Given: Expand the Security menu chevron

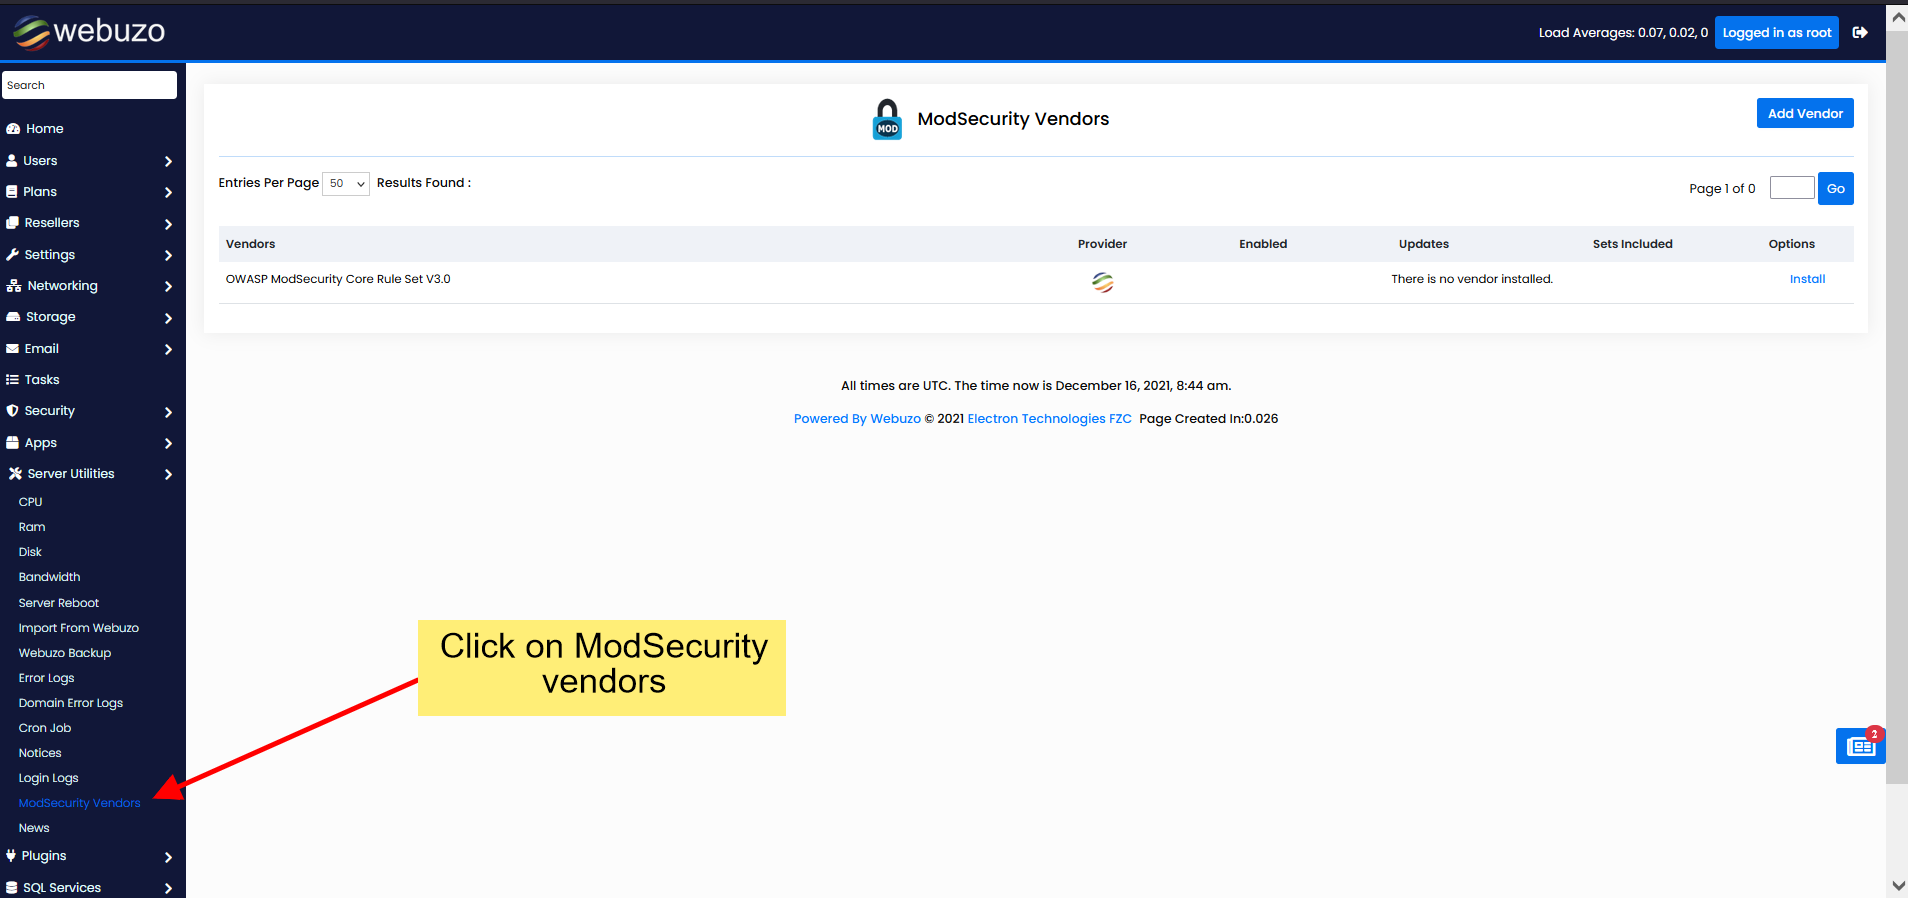Looking at the screenshot, I should point(168,412).
